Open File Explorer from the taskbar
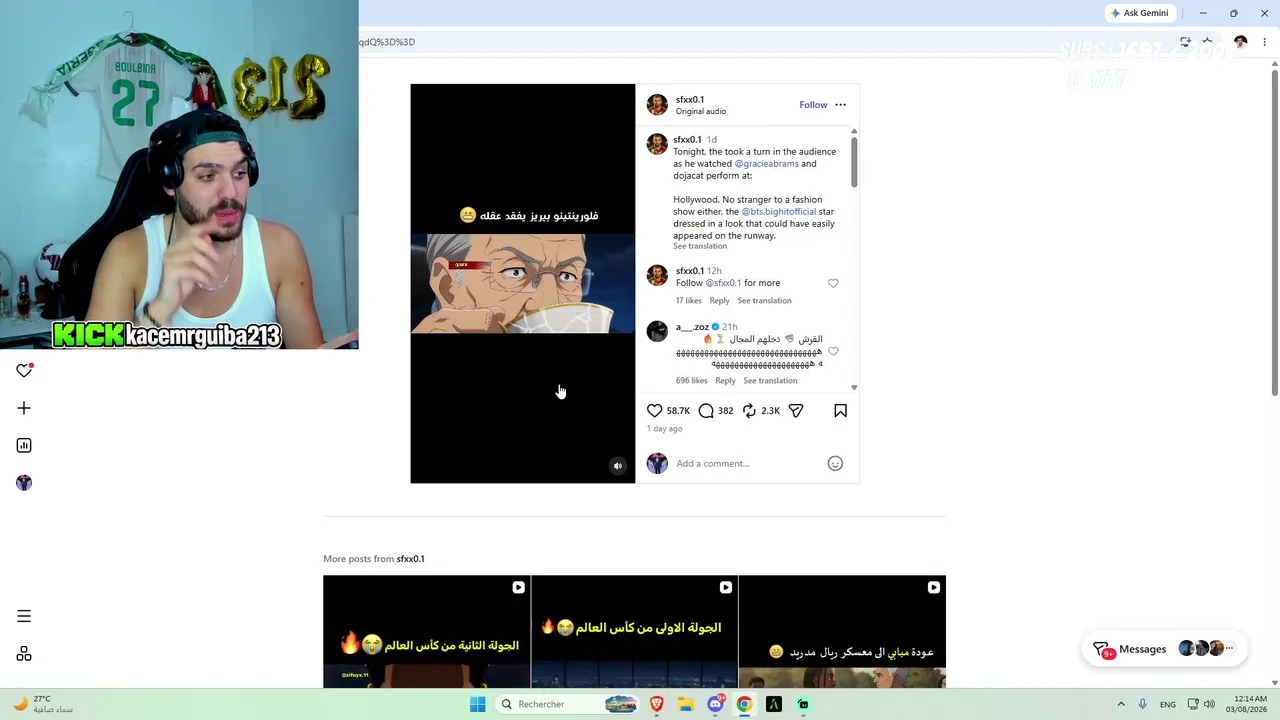The height and width of the screenshot is (720, 1280). click(x=686, y=704)
